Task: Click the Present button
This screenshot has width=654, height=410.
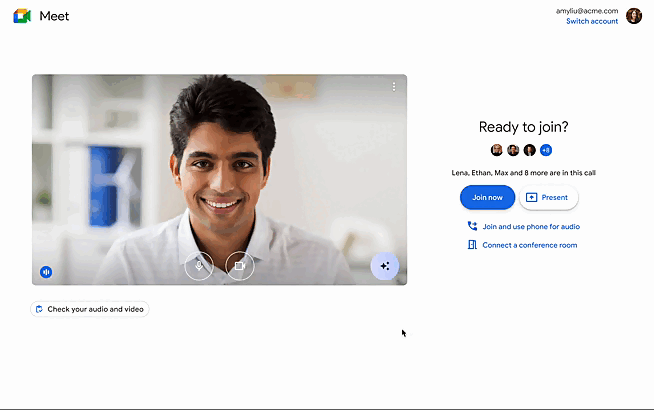Action: [x=548, y=197]
